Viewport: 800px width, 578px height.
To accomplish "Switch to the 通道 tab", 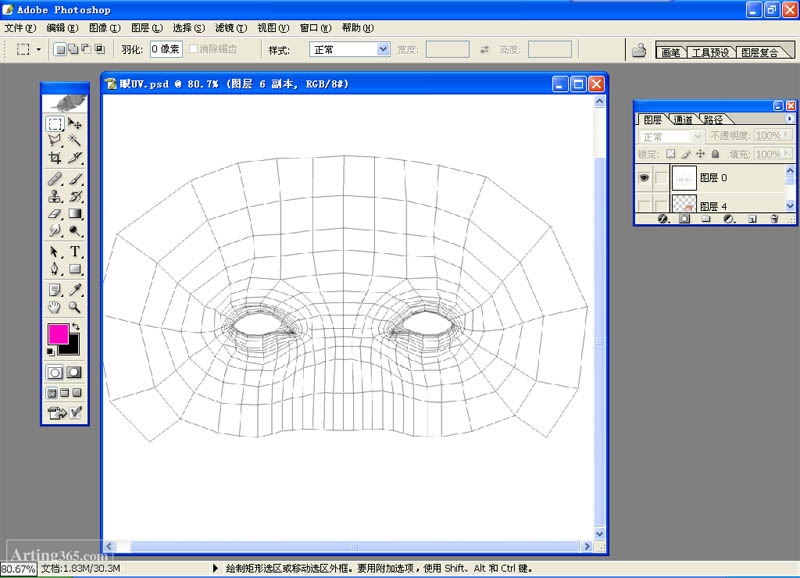I will point(683,119).
